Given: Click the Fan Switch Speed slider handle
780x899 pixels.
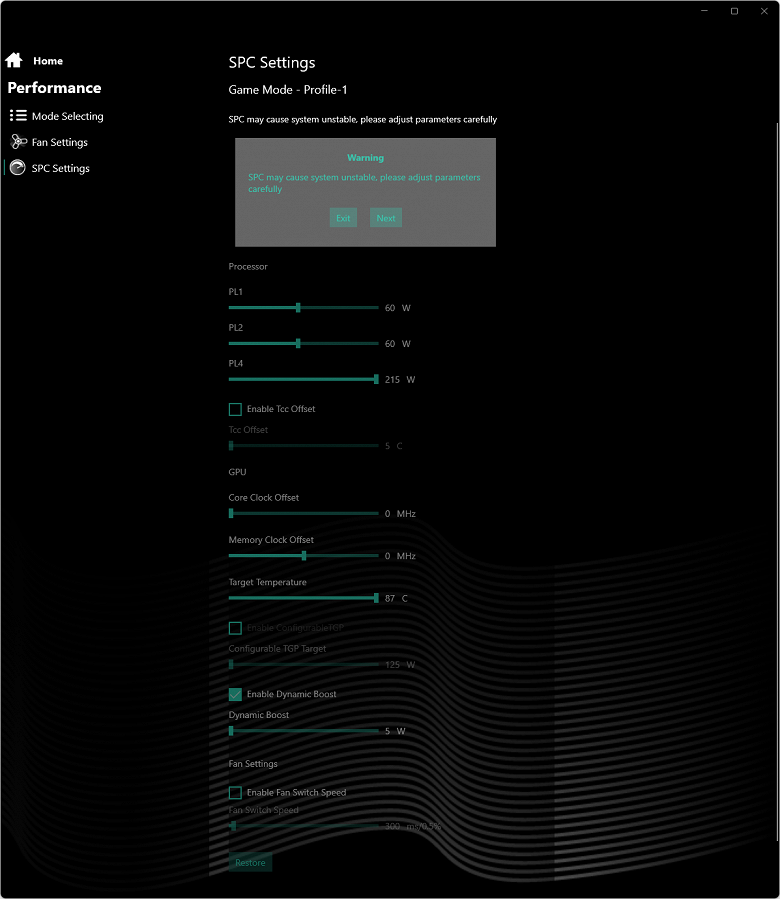Looking at the screenshot, I should pos(233,826).
